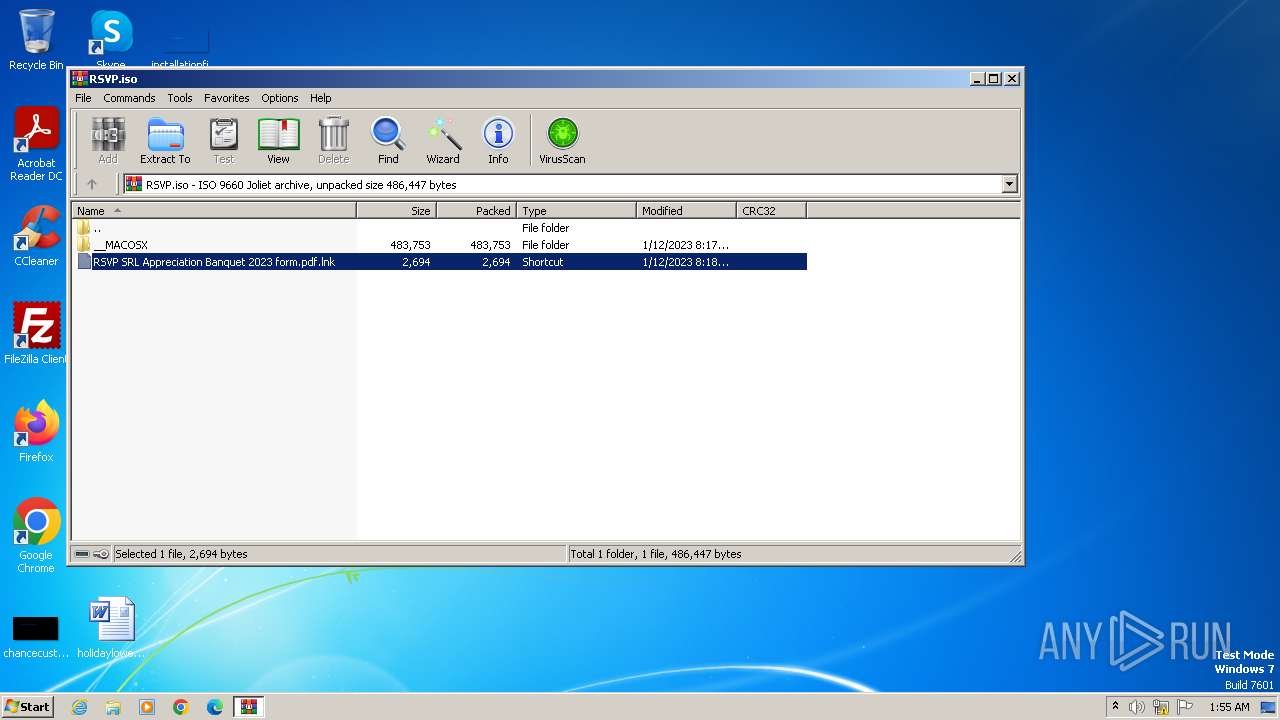
Task: Open the Options menu
Action: tap(280, 98)
